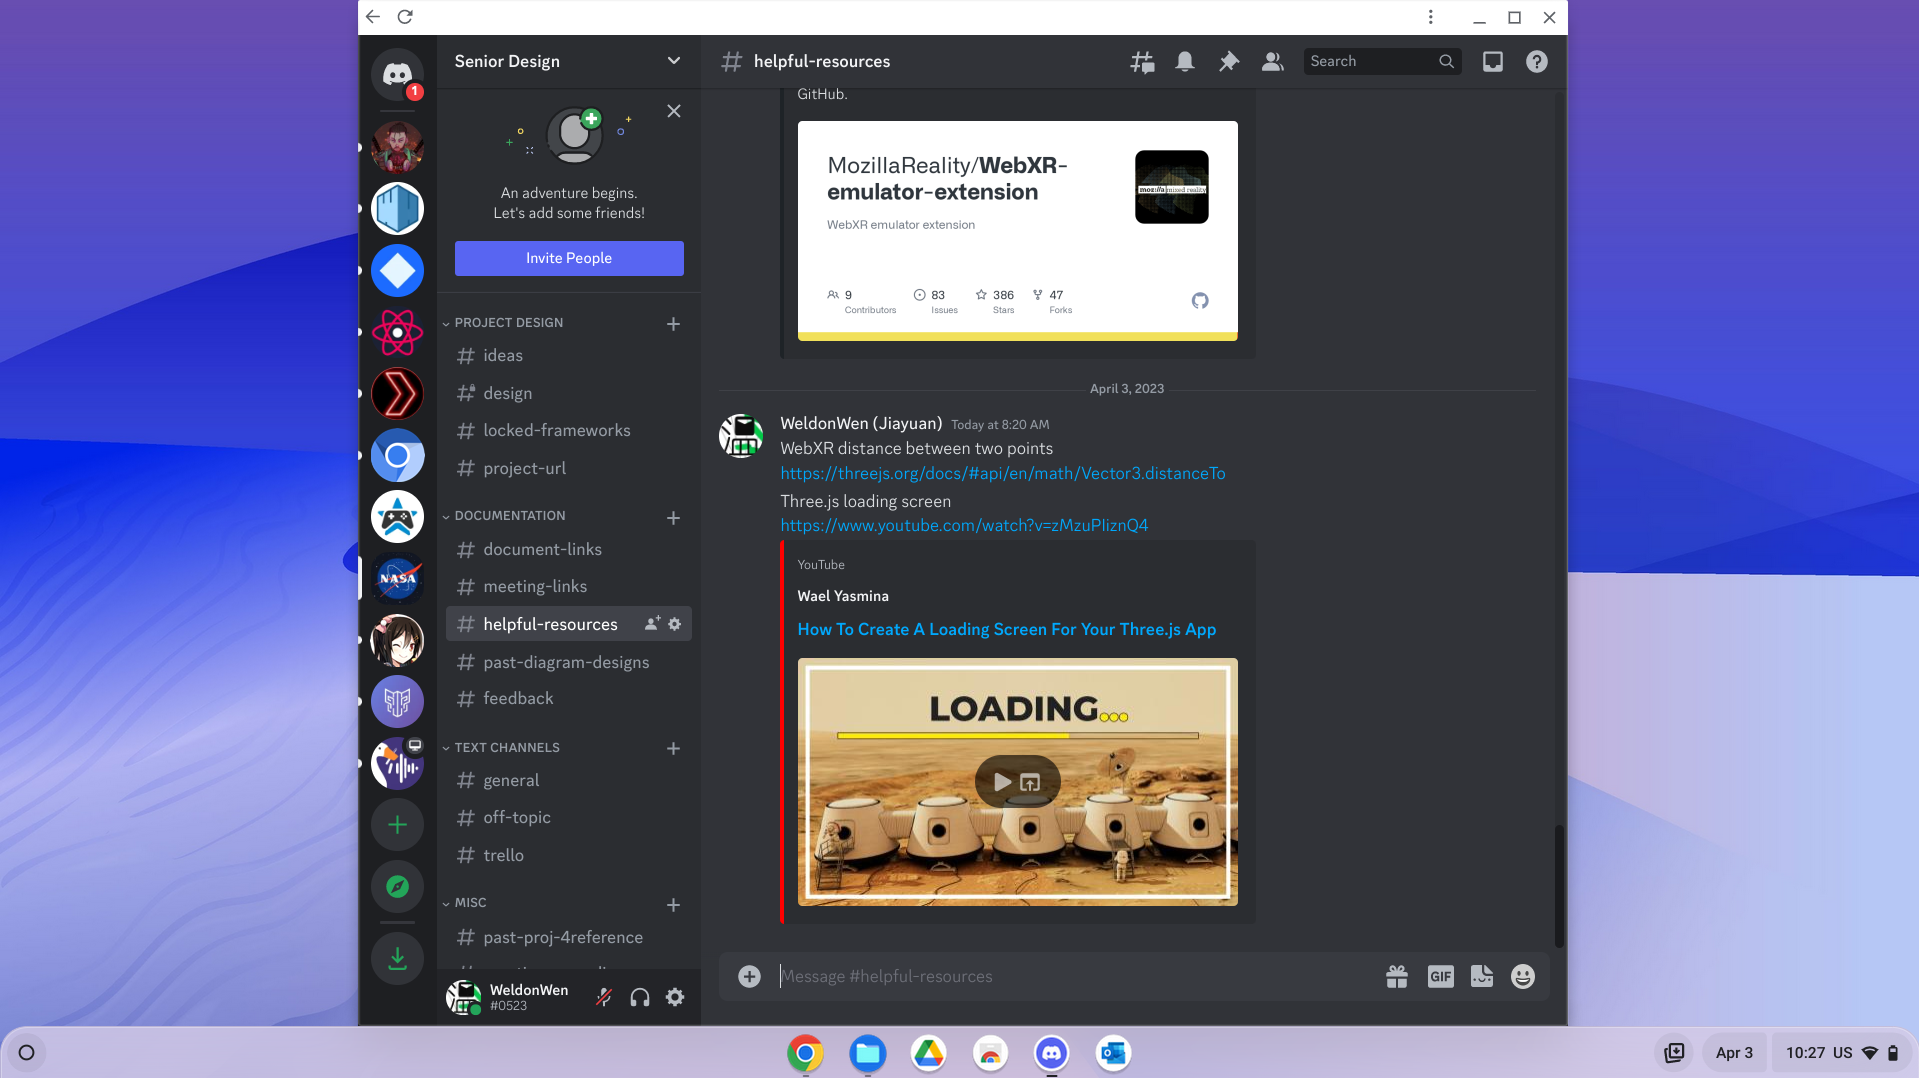Show pinned messages pin icon

1229,62
